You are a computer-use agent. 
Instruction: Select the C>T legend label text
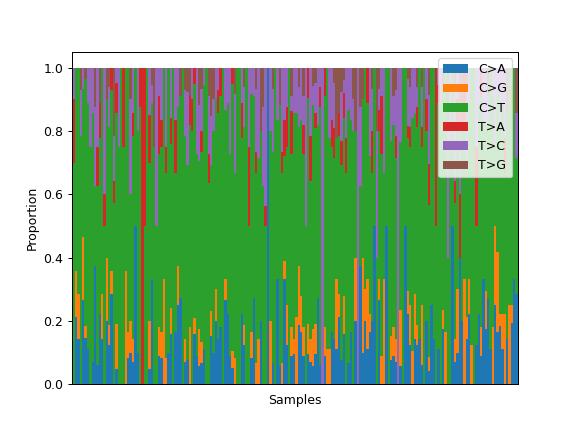492,107
